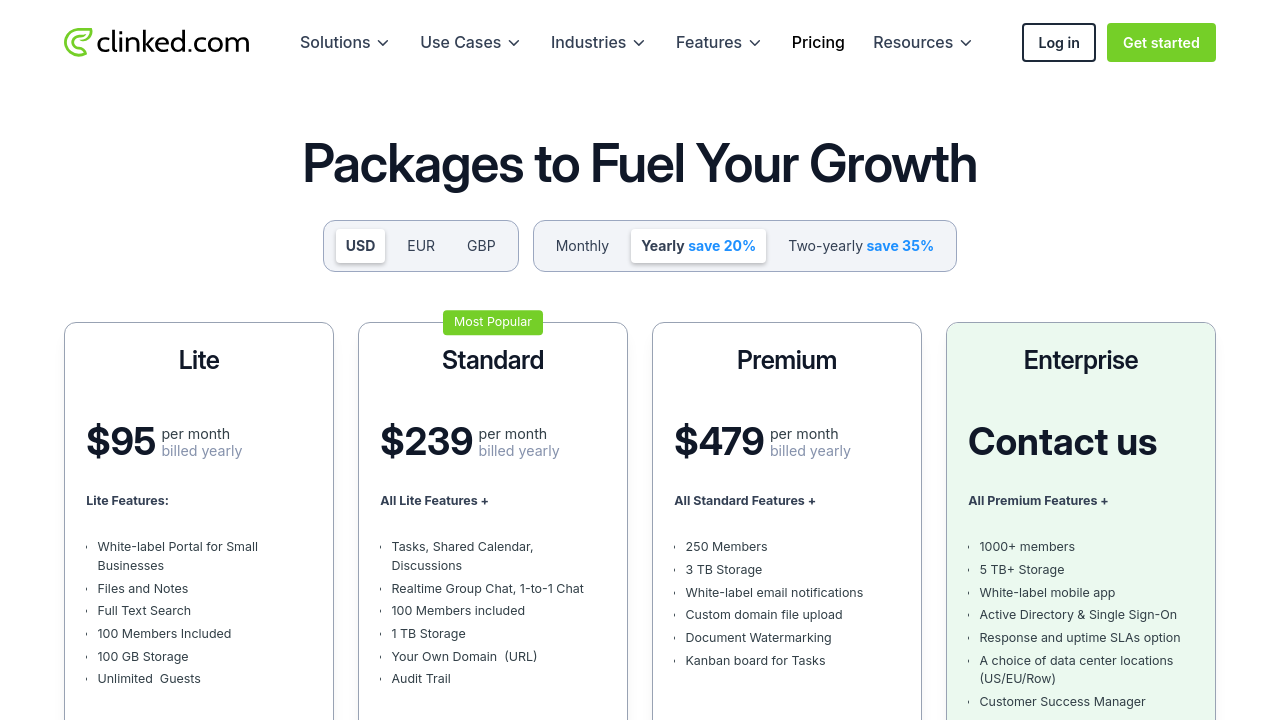Click the chevron arrow beside Features
Viewport: 1280px width, 720px height.
pyautogui.click(x=755, y=43)
